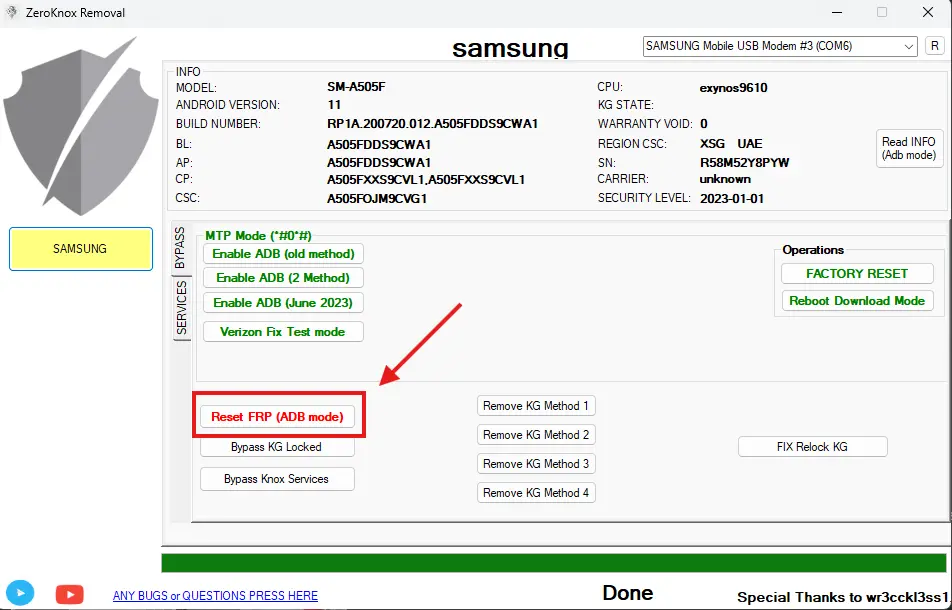
Task: Click the blue play icon at bottom
Action: click(20, 593)
